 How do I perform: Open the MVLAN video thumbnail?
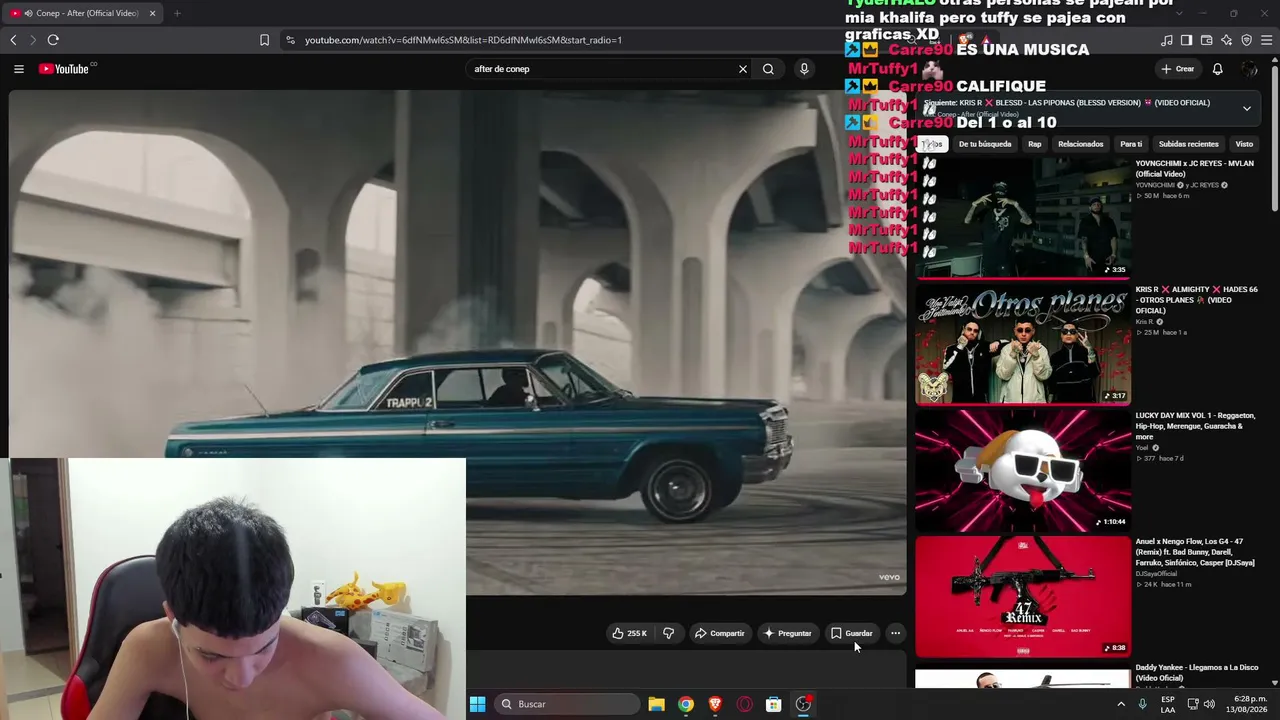(x=1023, y=217)
